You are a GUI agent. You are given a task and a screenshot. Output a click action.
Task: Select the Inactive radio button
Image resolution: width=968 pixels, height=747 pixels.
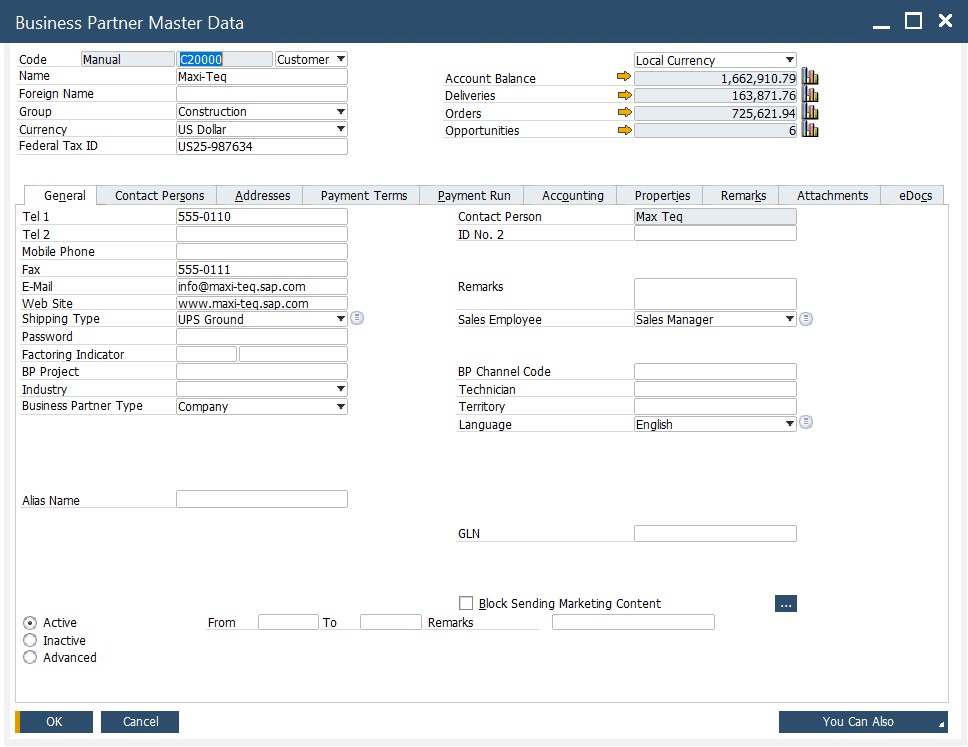coord(30,640)
